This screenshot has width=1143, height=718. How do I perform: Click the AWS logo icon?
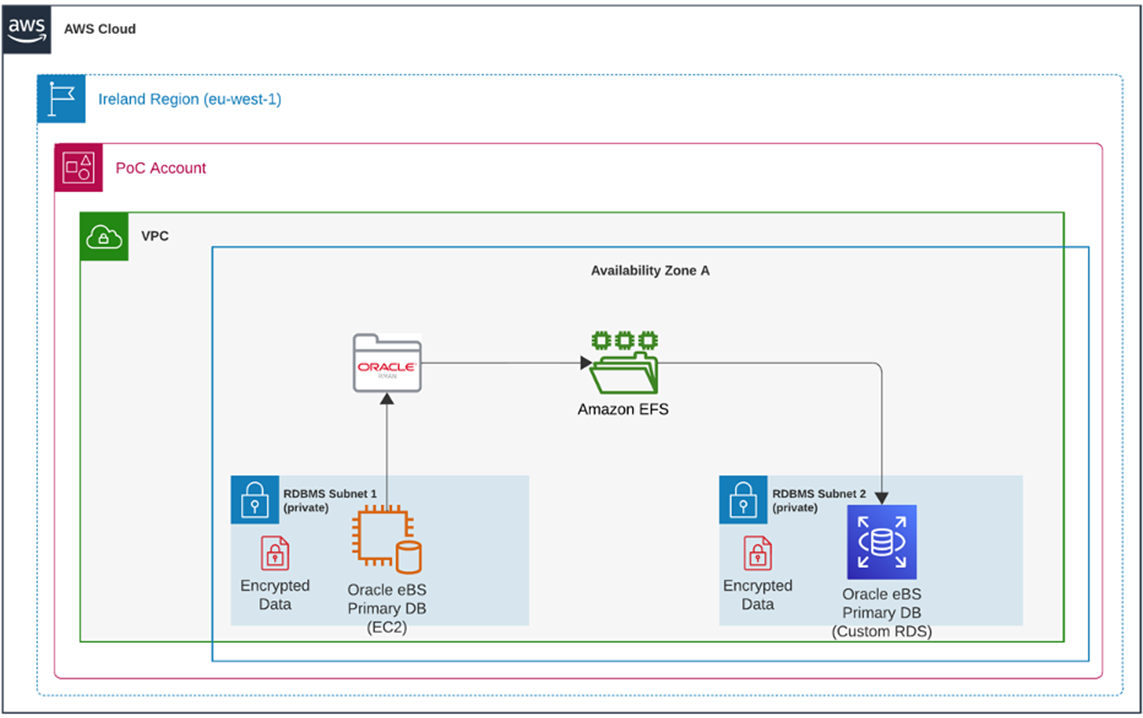pos(27,29)
